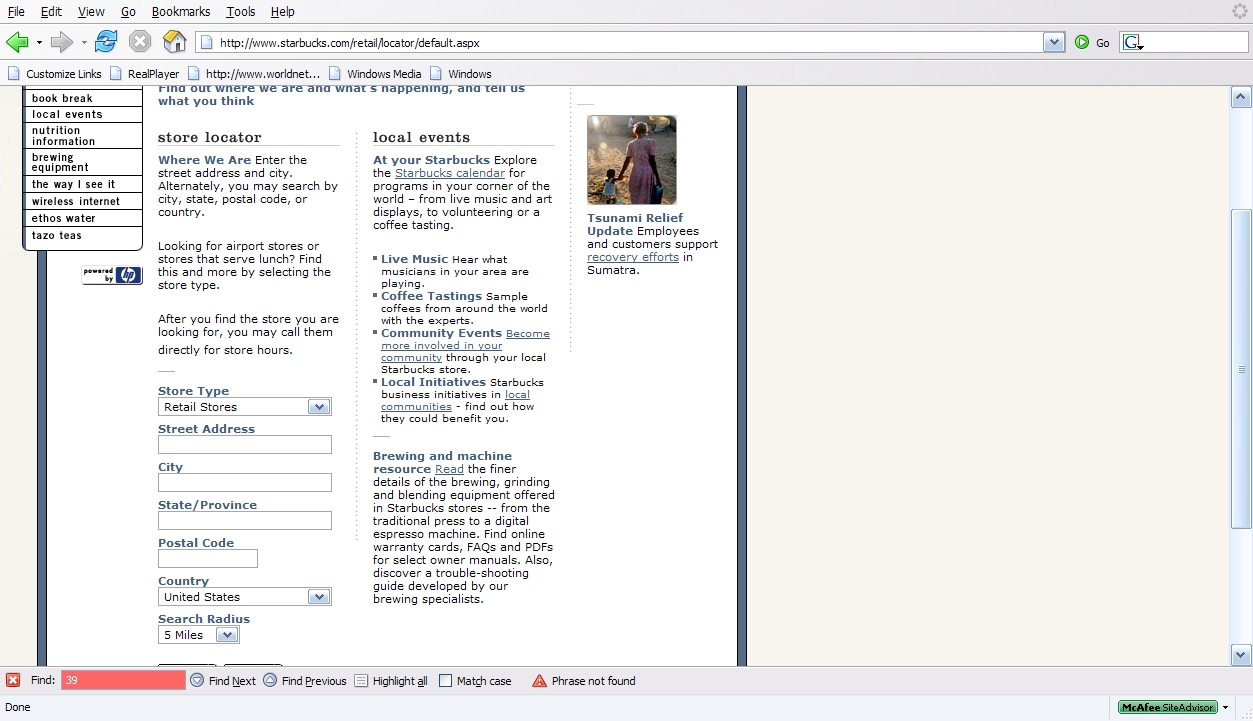The image size is (1253, 721).
Task: Open the McAfee SiteAdvisor dropdown arrow
Action: [1226, 708]
